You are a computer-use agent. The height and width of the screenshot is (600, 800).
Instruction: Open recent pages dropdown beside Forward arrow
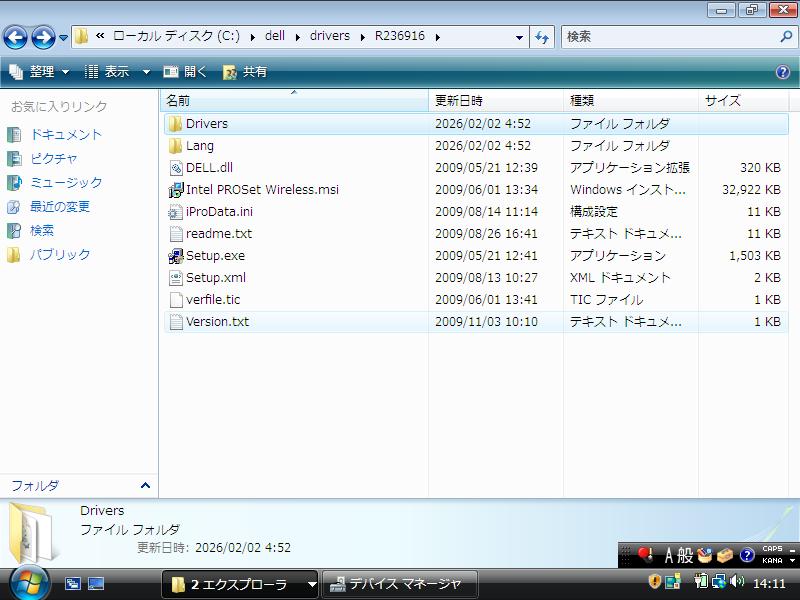pos(63,37)
